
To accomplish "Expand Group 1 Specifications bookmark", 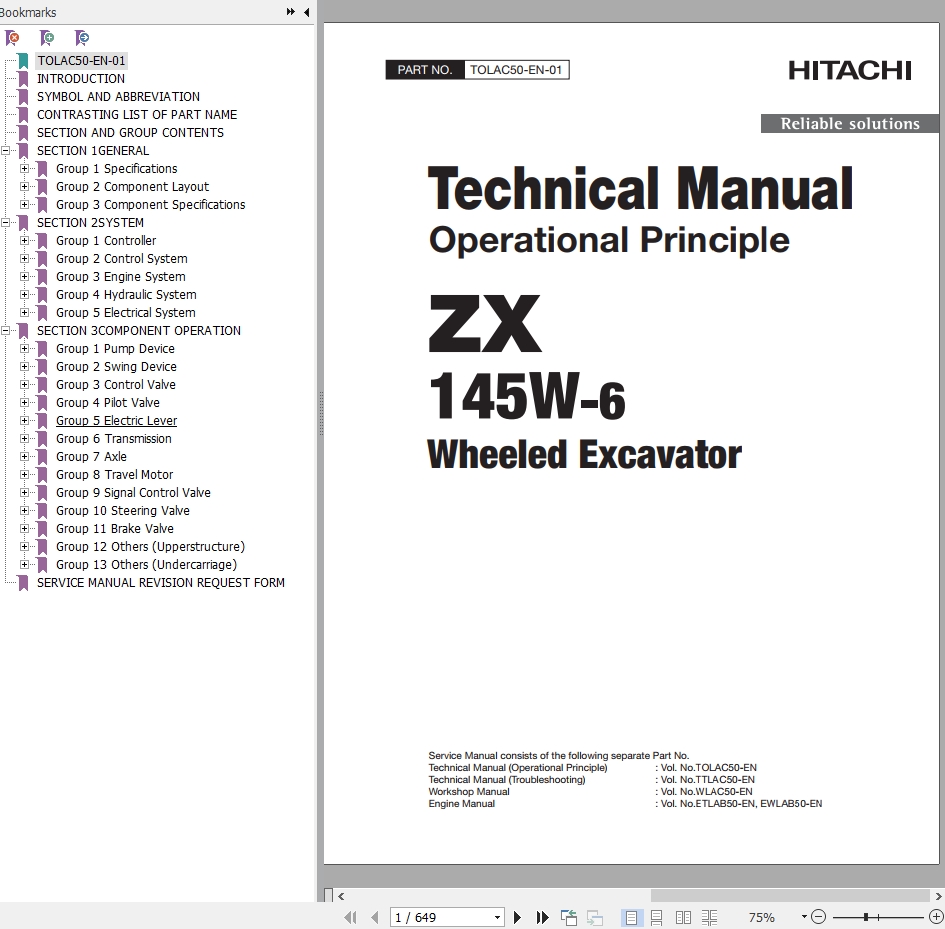I will pyautogui.click(x=24, y=169).
